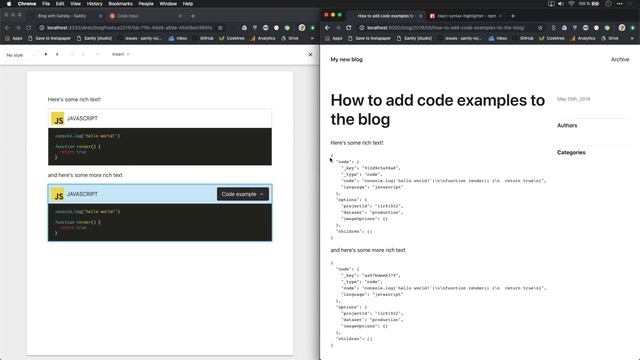Screen dimensions: 640x360
Task: Click the Apple logo menu
Action: pyautogui.click(x=9, y=4)
